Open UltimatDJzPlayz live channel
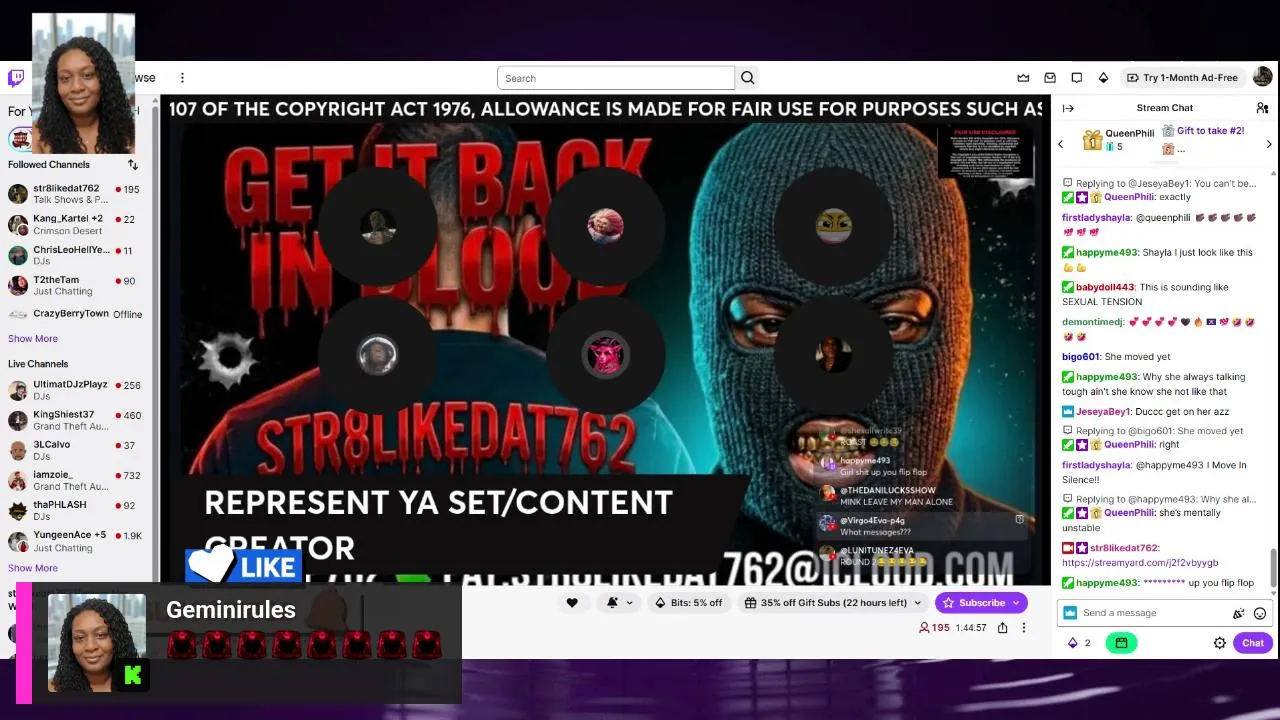Viewport: 1280px width, 720px height. point(76,390)
